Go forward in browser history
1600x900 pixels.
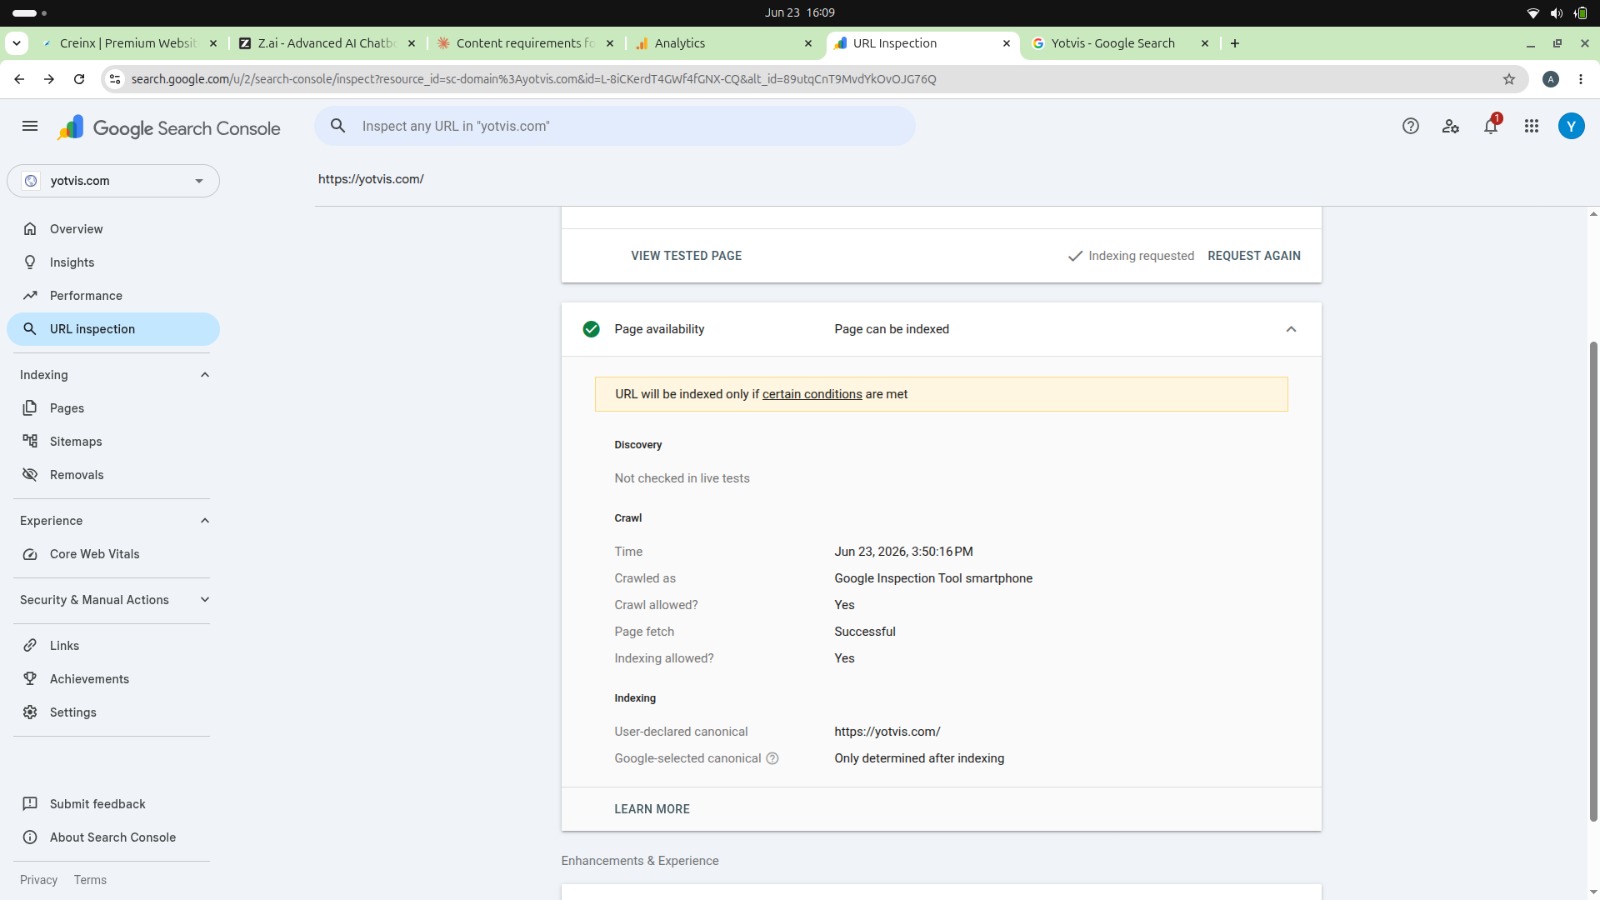click(x=49, y=79)
